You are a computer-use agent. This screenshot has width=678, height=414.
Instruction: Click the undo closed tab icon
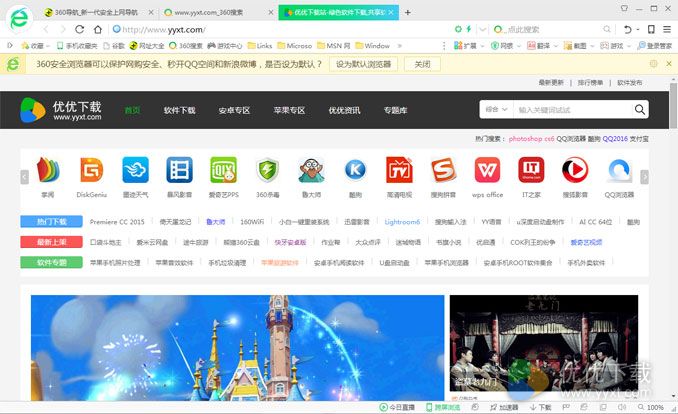coord(628,29)
